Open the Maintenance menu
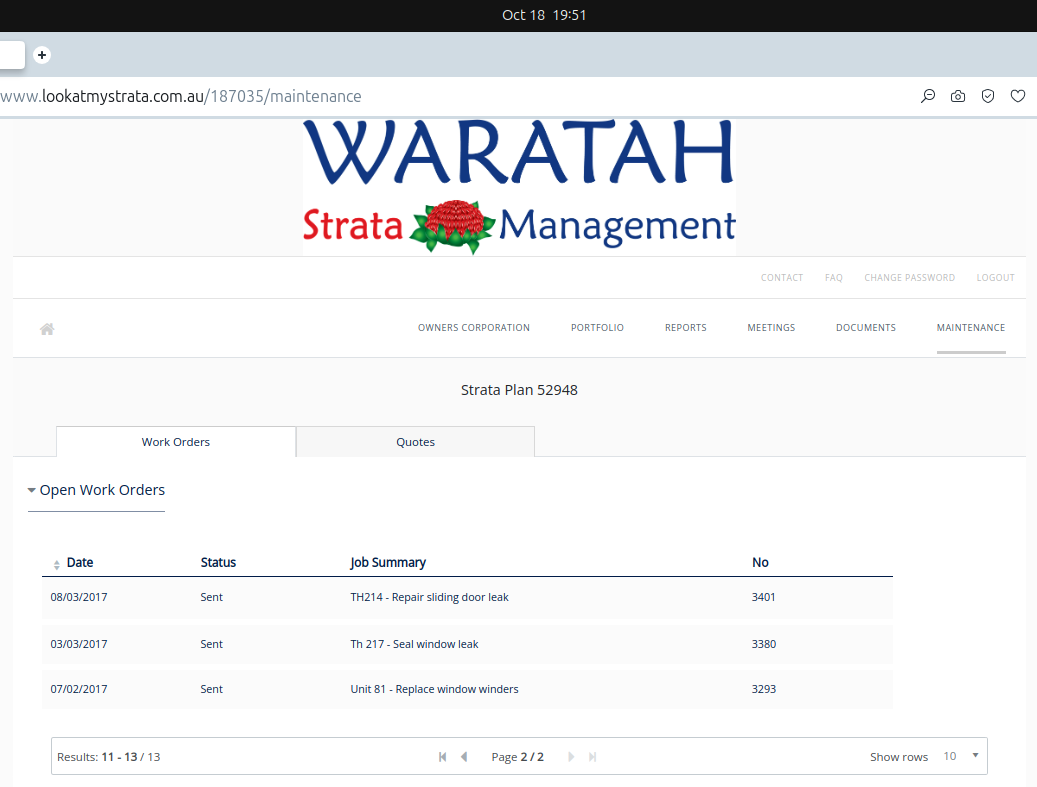1037x787 pixels. (971, 327)
